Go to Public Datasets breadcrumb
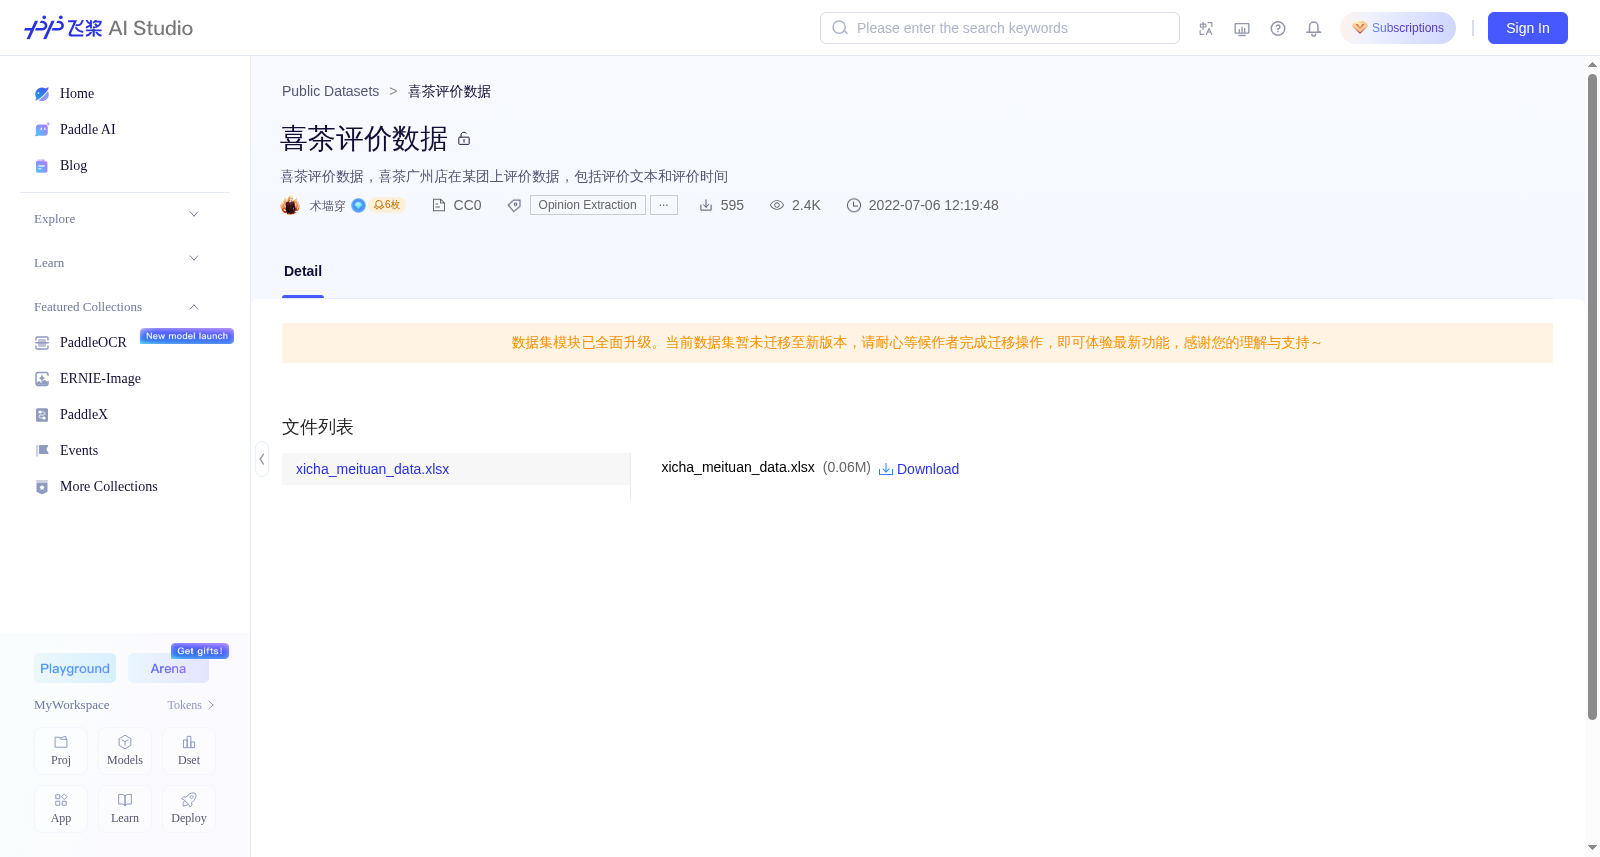 click(x=330, y=91)
